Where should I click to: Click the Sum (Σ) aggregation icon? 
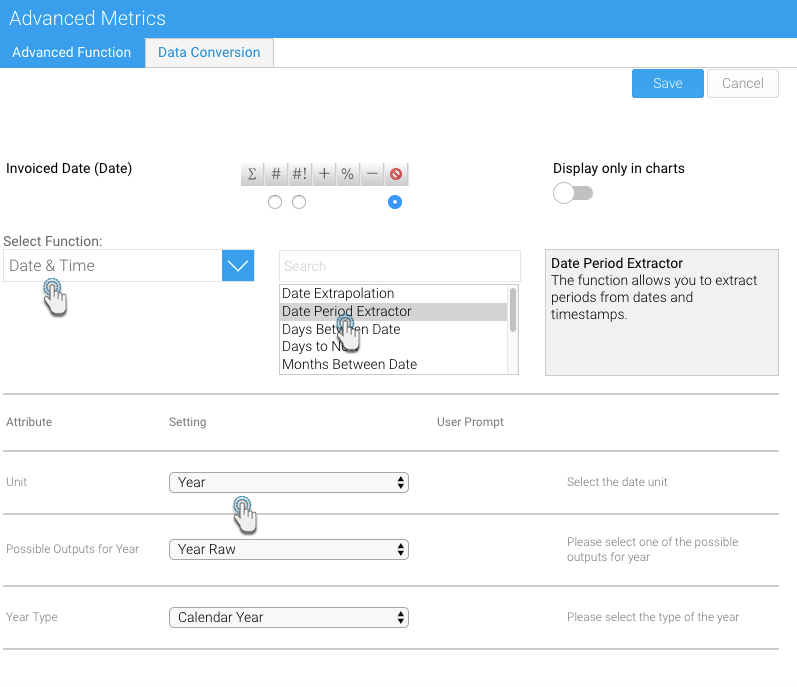(x=252, y=174)
